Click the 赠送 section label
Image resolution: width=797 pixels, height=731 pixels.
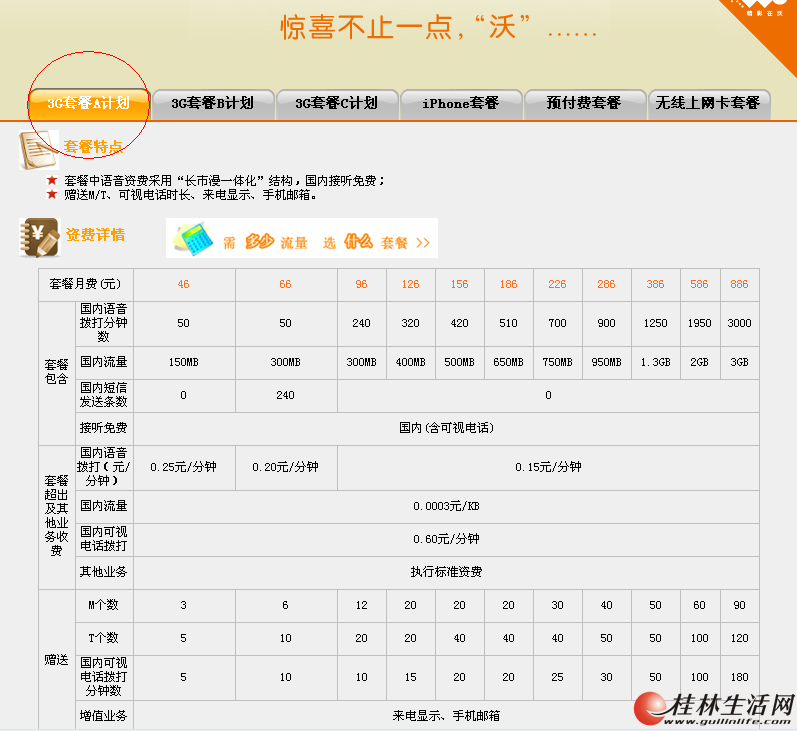click(x=56, y=660)
